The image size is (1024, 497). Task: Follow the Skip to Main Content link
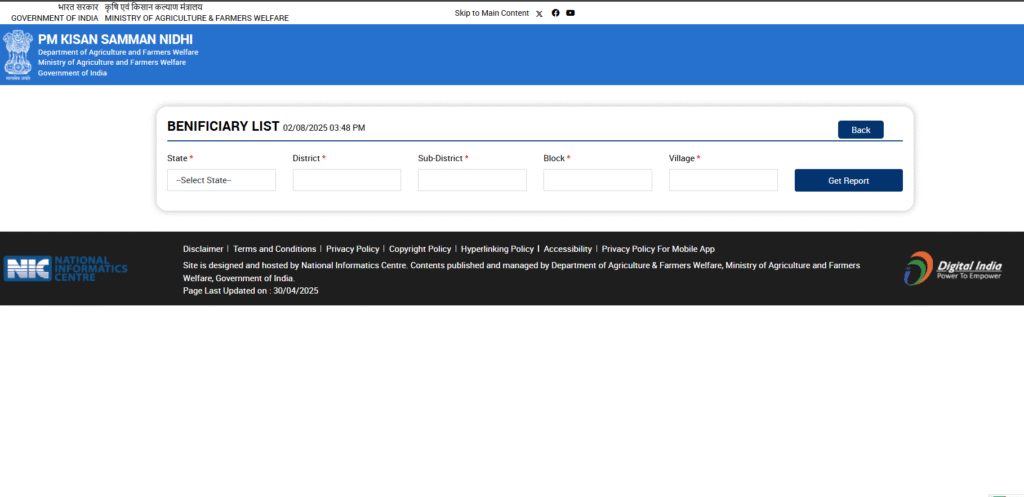tap(491, 13)
